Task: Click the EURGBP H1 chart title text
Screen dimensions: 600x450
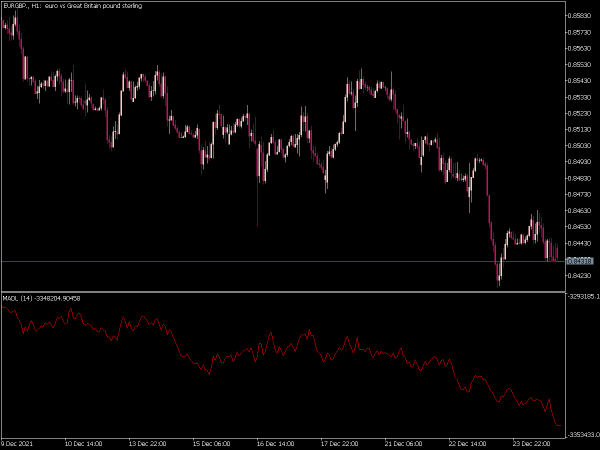Action: 73,6
